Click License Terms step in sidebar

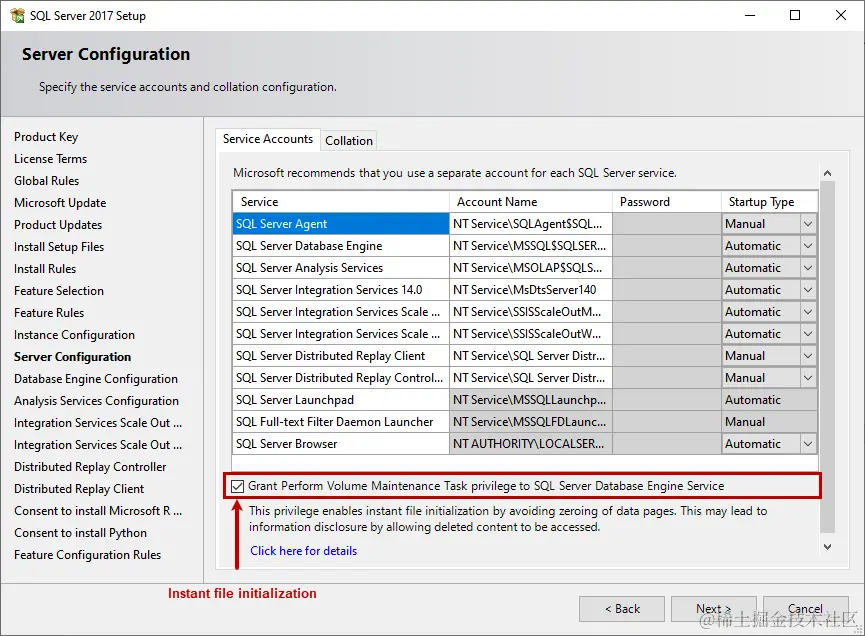[x=51, y=159]
